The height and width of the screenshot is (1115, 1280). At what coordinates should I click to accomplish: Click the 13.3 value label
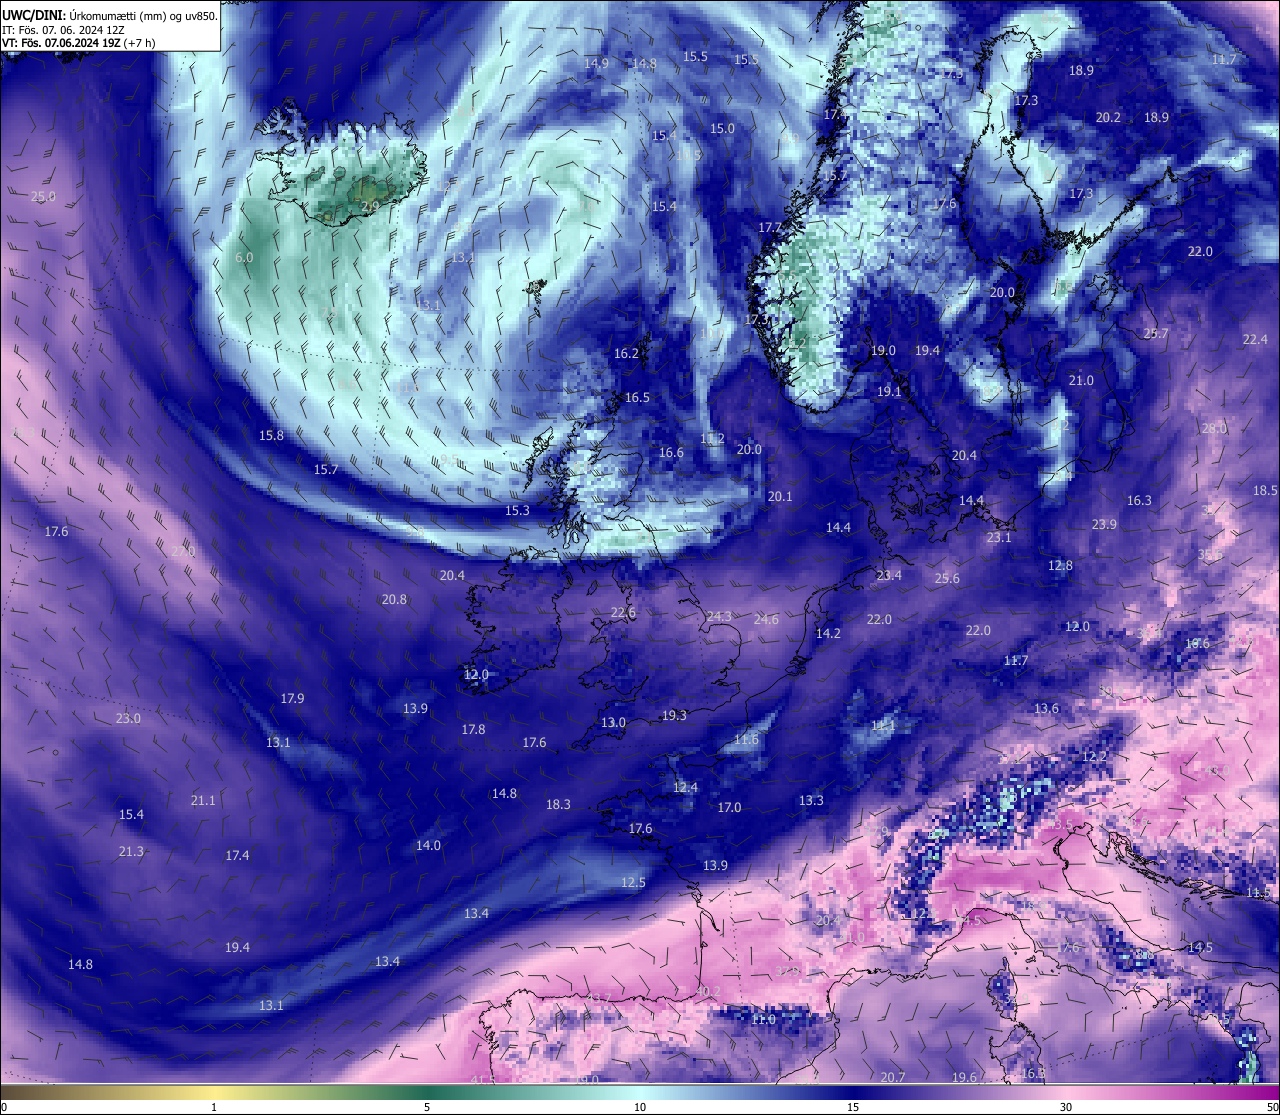pyautogui.click(x=811, y=800)
